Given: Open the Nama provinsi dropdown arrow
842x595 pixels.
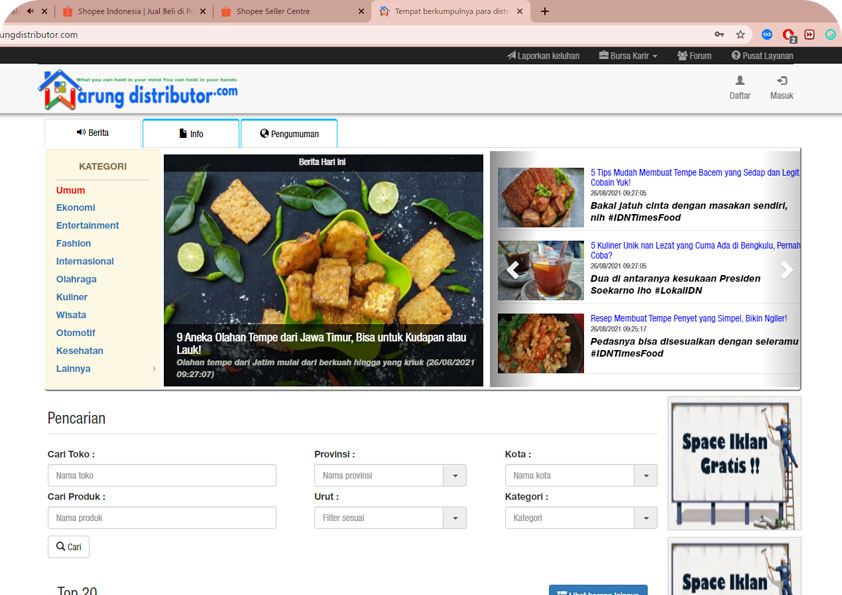Looking at the screenshot, I should (455, 475).
